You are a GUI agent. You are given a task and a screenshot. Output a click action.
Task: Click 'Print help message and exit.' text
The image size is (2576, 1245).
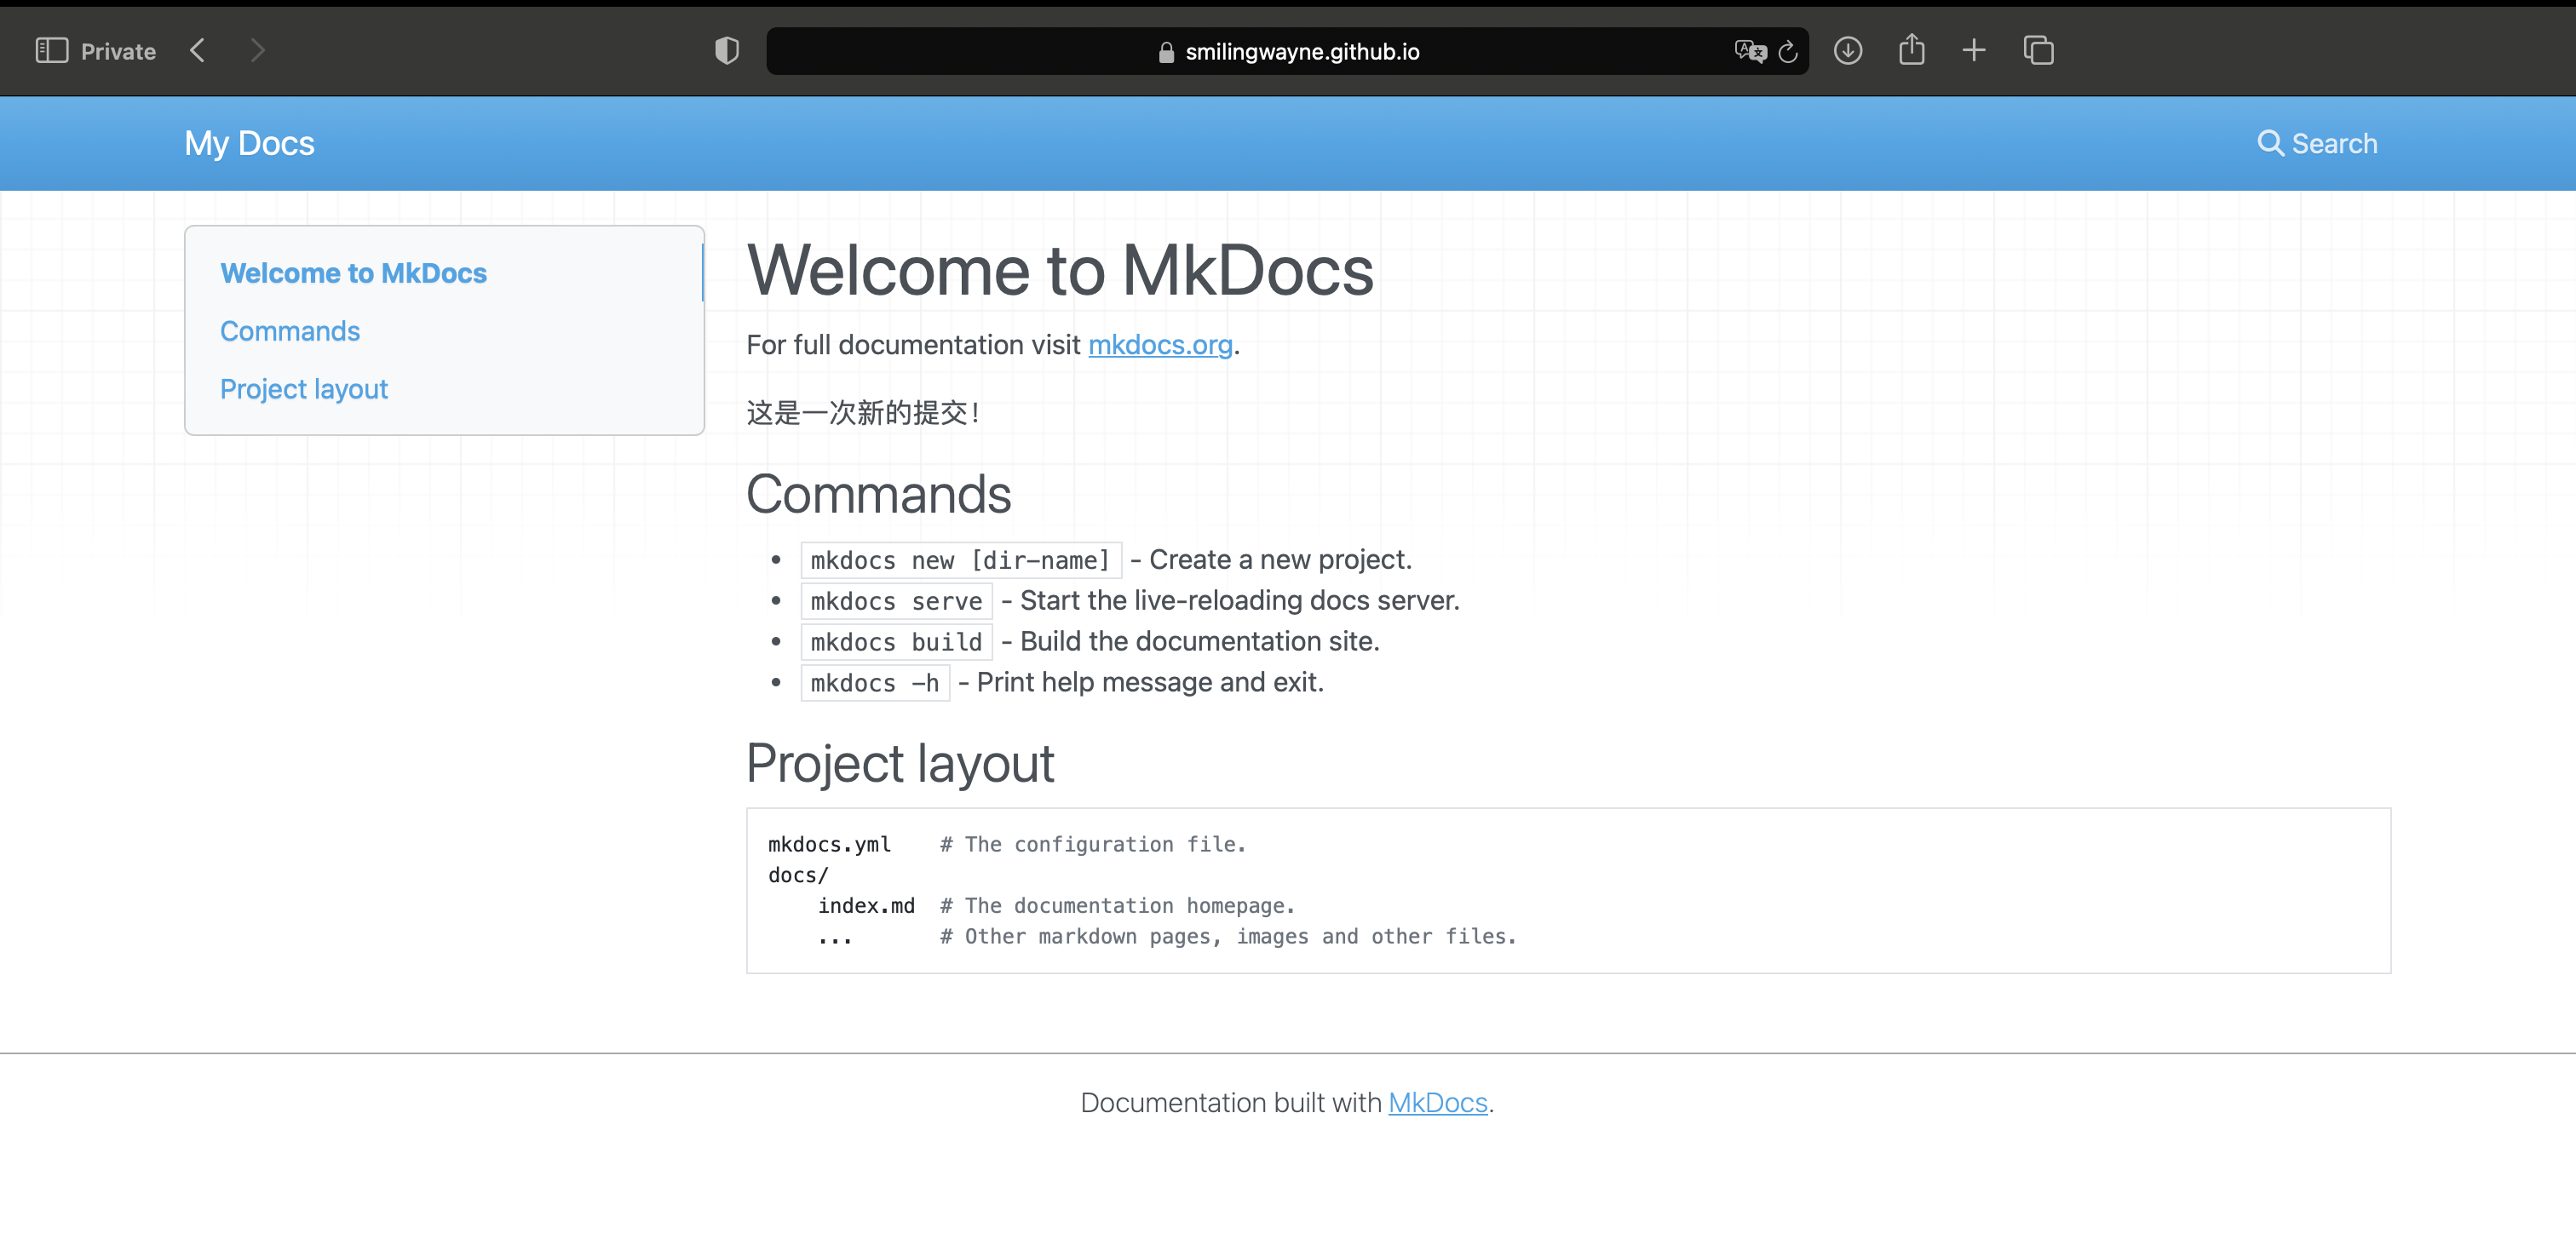[1150, 683]
